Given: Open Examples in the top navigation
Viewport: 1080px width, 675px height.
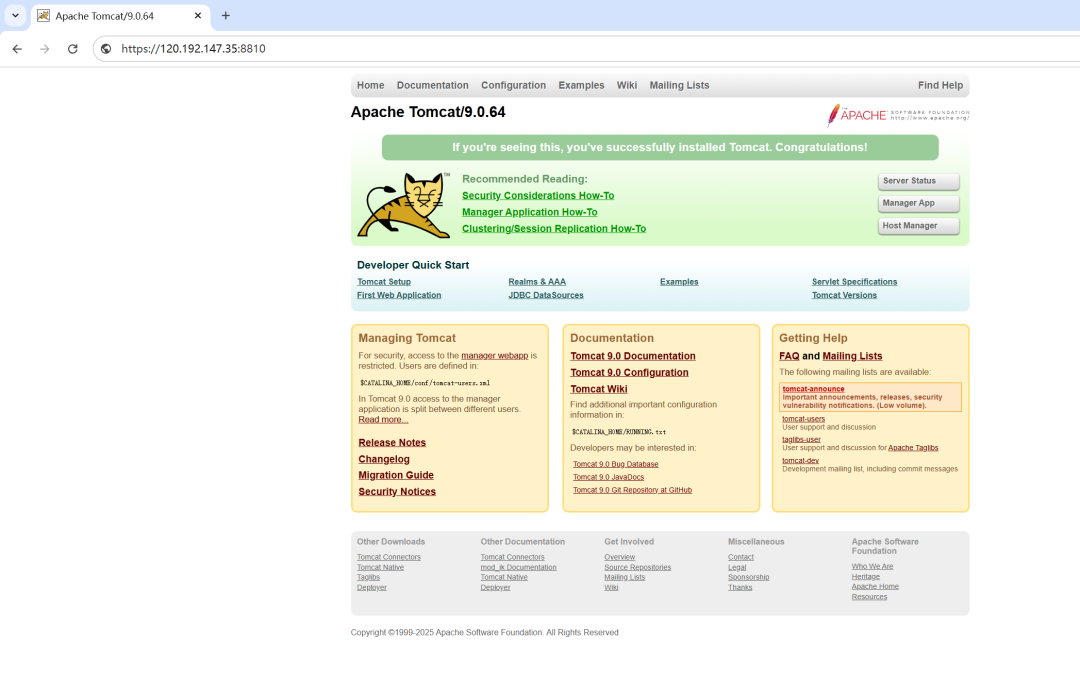Looking at the screenshot, I should click(581, 85).
